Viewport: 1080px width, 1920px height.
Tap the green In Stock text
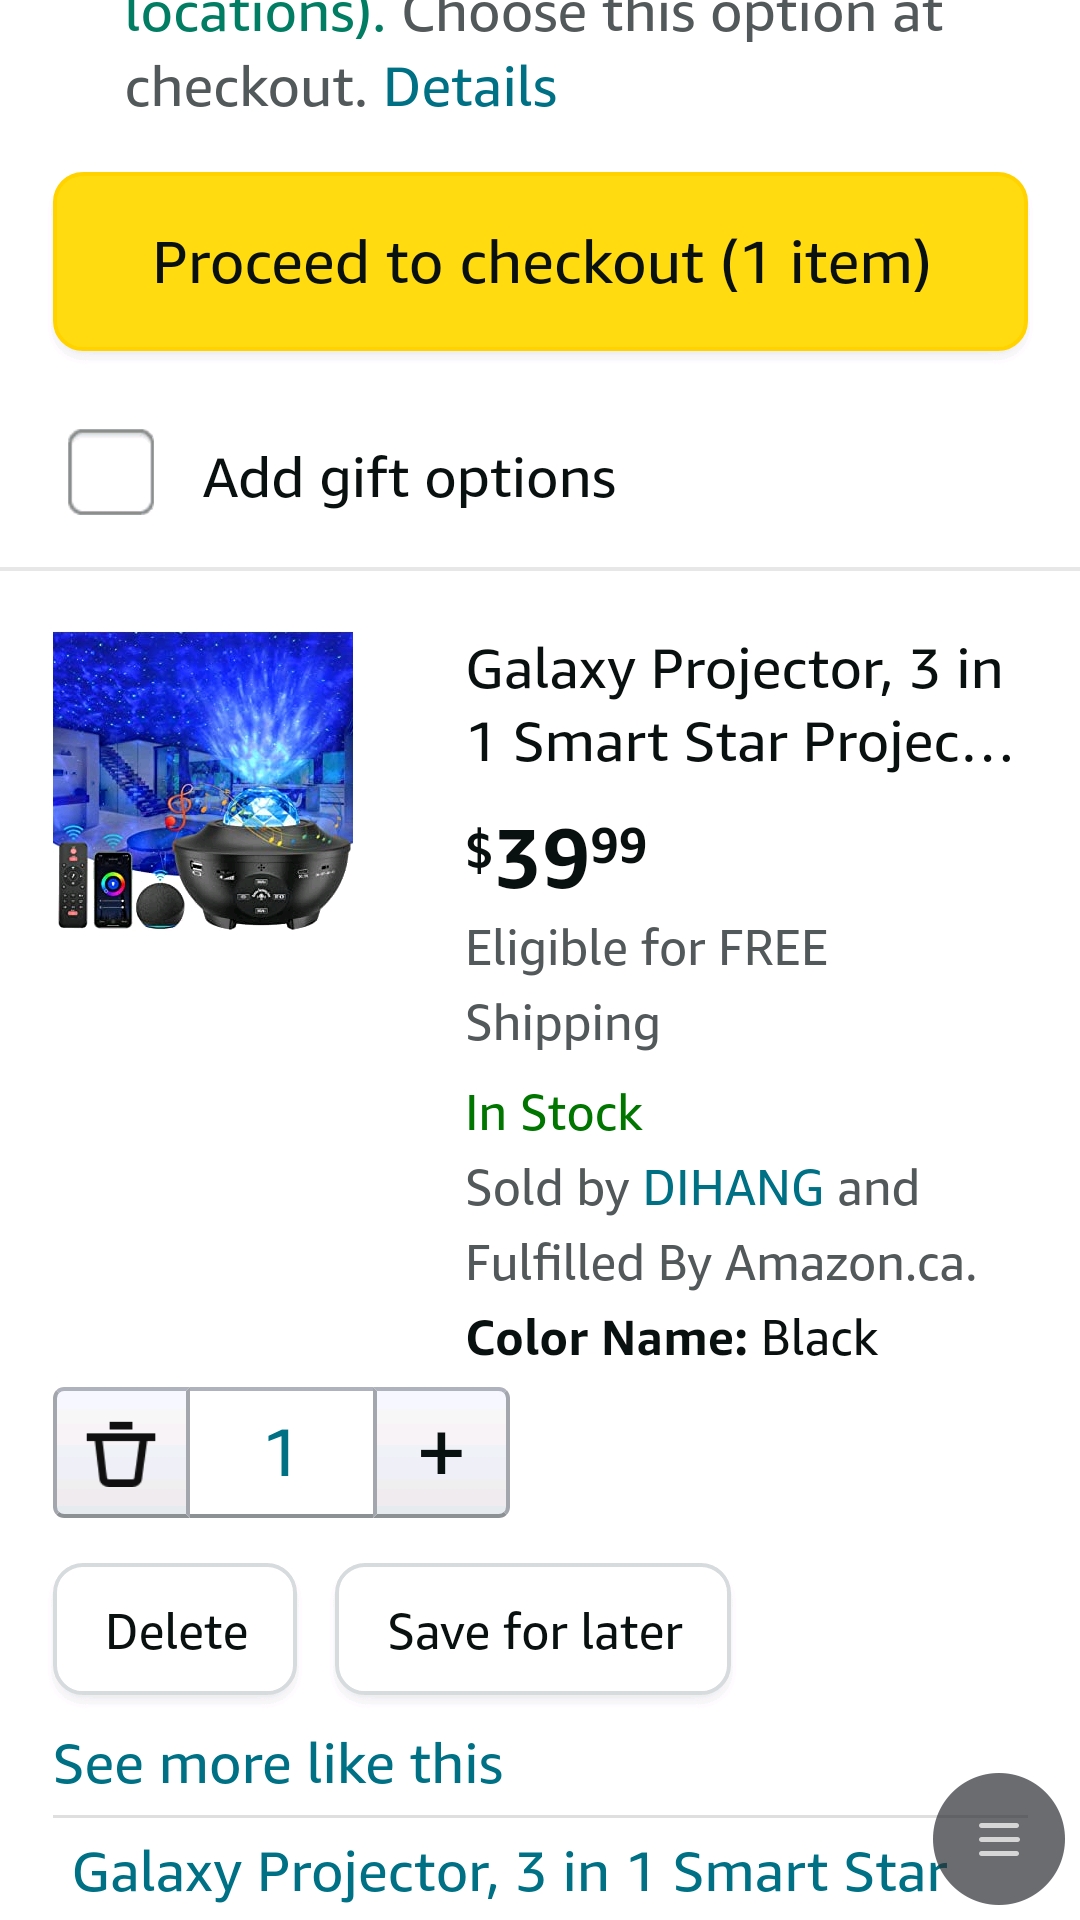point(554,1114)
